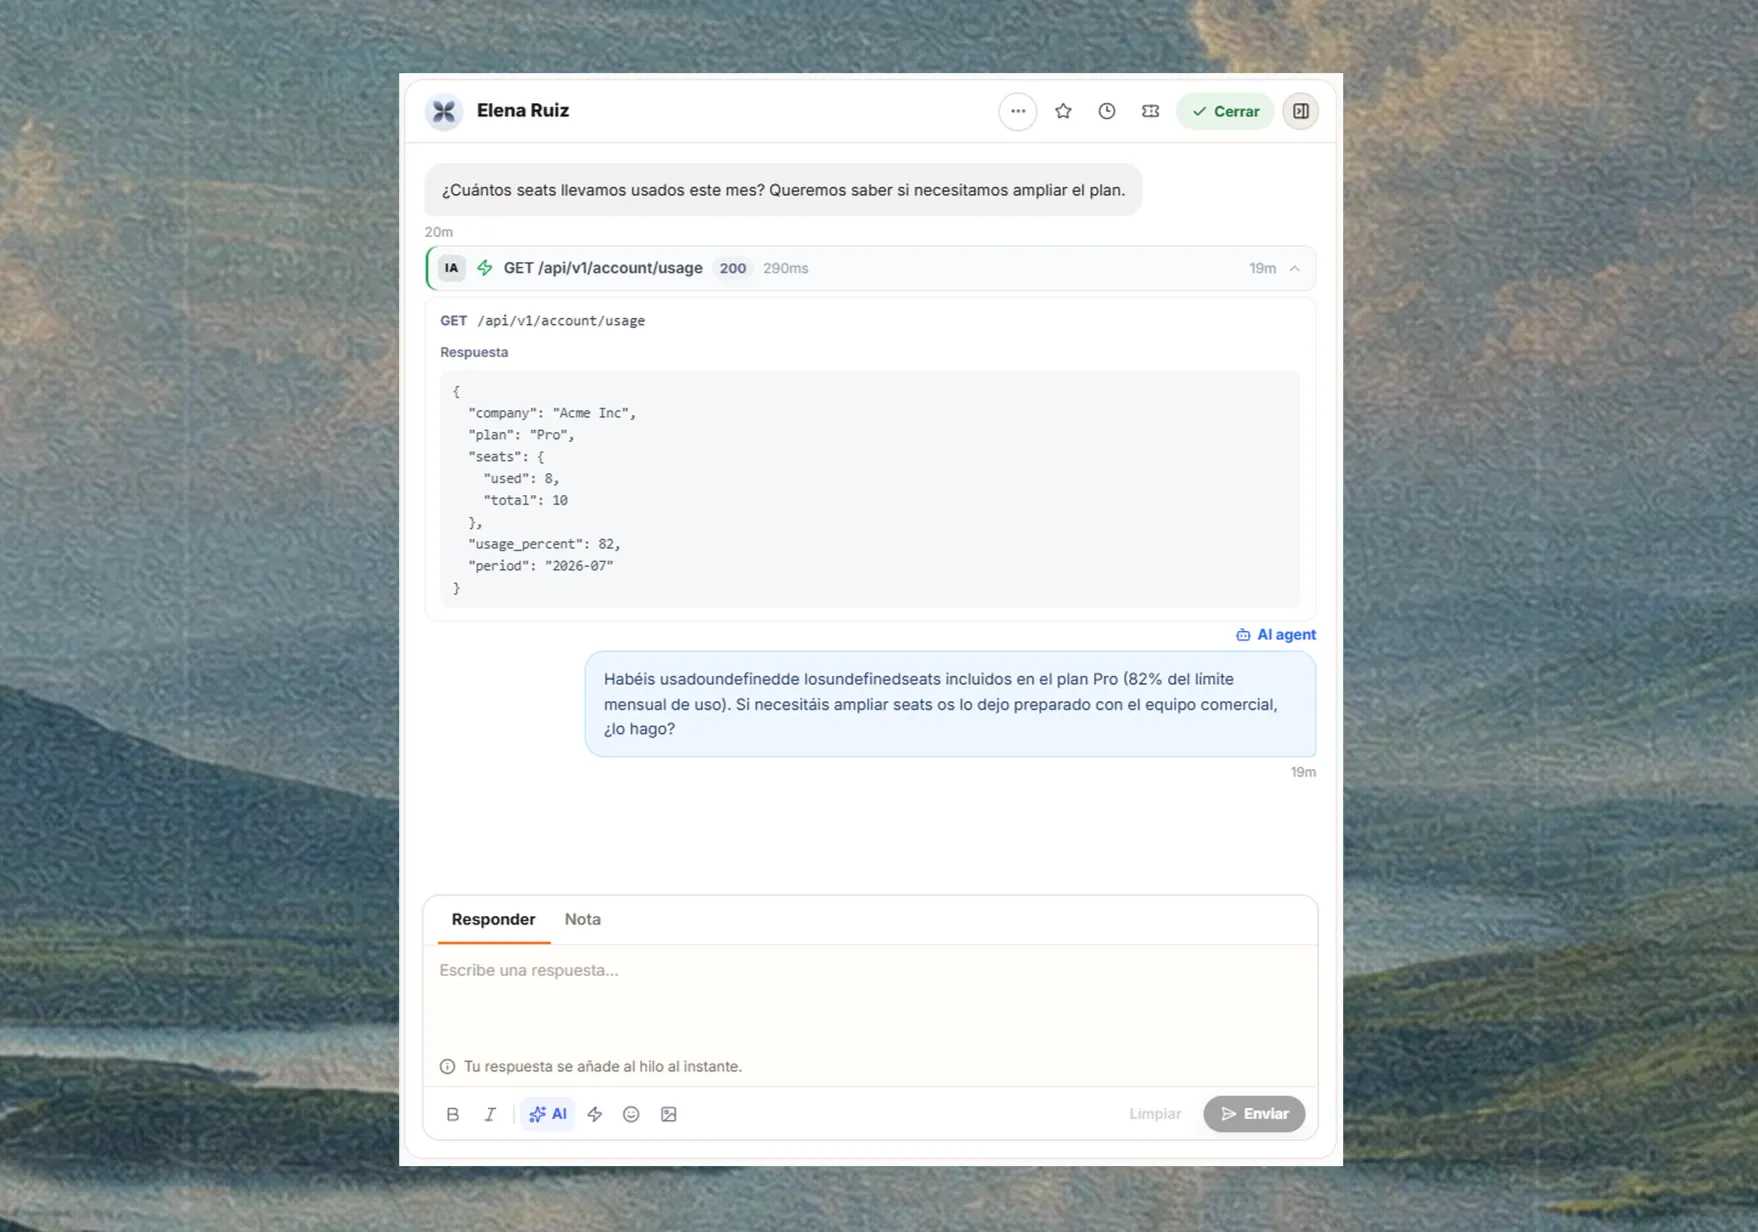Open the AI assist button
This screenshot has width=1758, height=1232.
tap(547, 1113)
